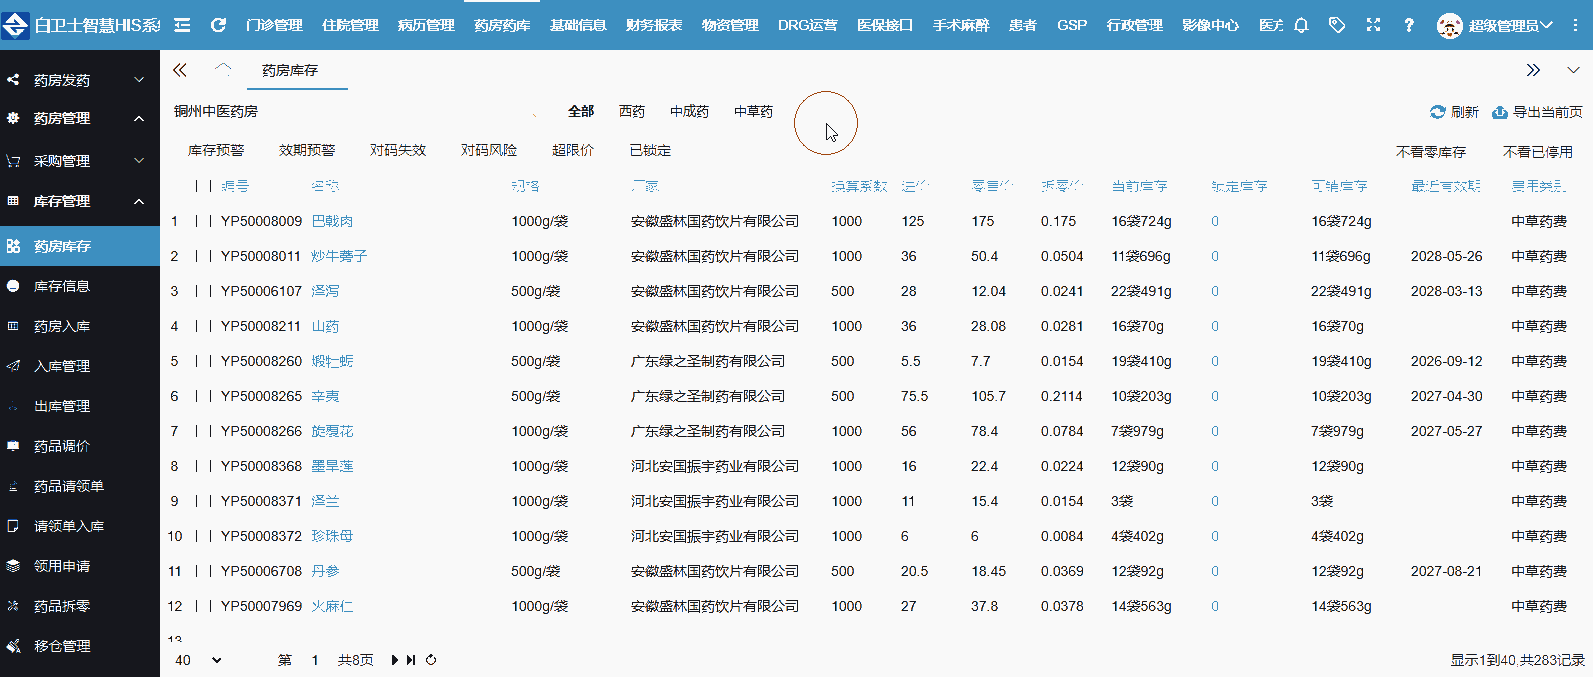Open 财务报表 in the top menu

click(x=654, y=25)
